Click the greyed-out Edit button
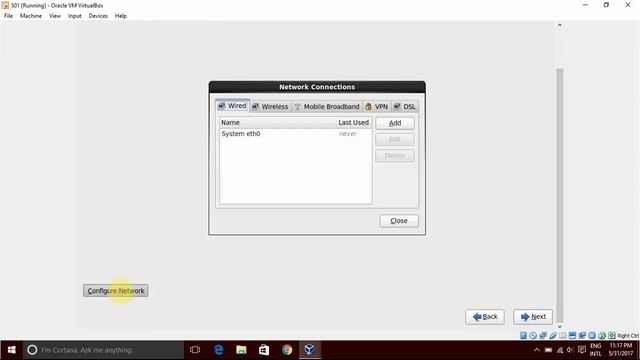This screenshot has height=360, width=640. 395,139
